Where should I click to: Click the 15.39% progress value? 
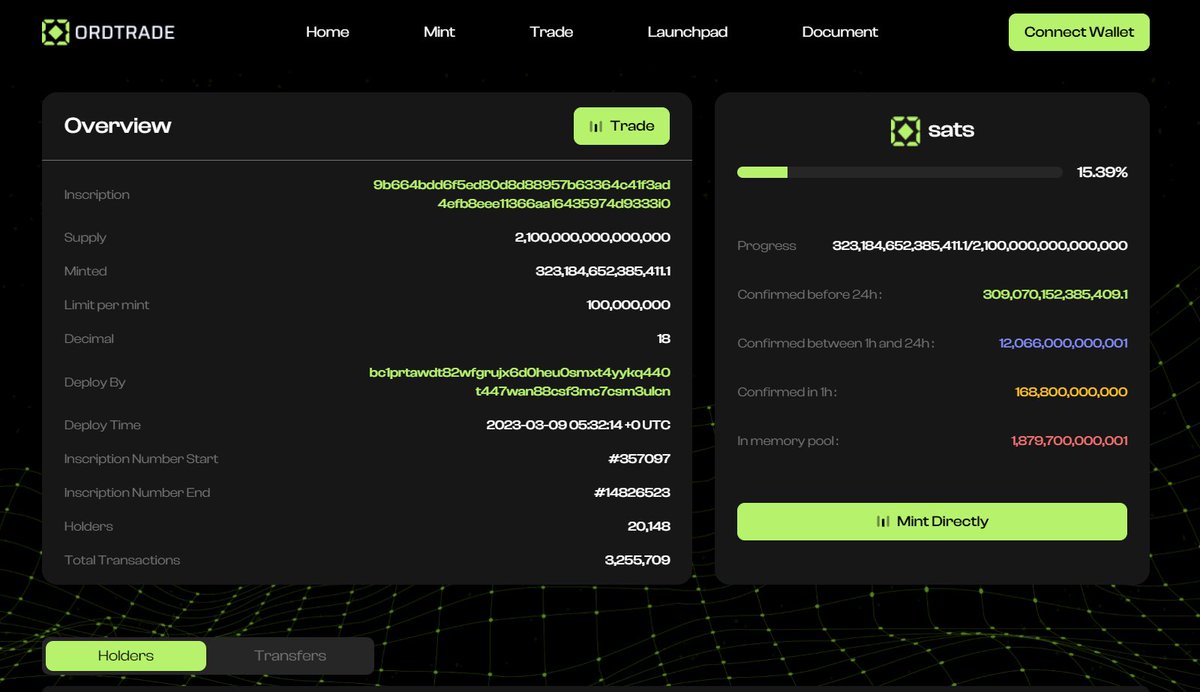pos(1102,173)
